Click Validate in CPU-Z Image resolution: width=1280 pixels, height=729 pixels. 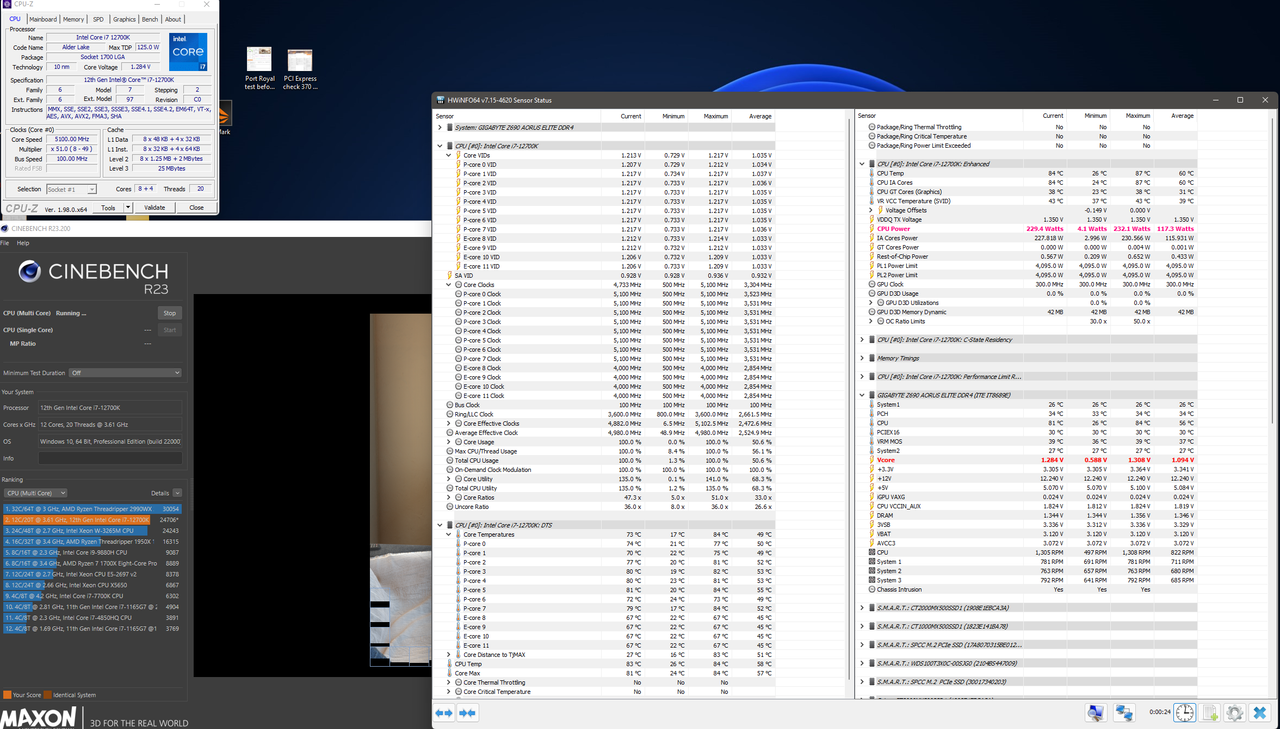(x=155, y=208)
